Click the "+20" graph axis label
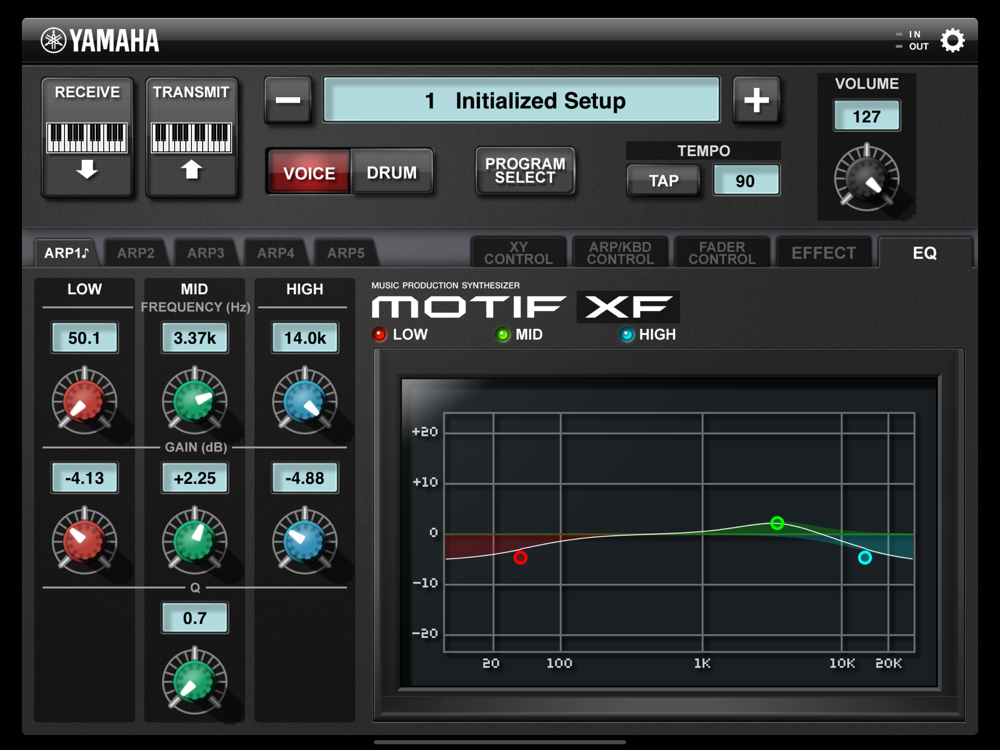1000x750 pixels. coord(425,432)
